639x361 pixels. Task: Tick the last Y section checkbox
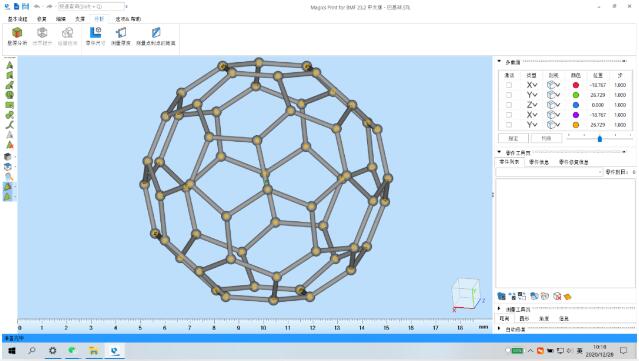[x=509, y=125]
